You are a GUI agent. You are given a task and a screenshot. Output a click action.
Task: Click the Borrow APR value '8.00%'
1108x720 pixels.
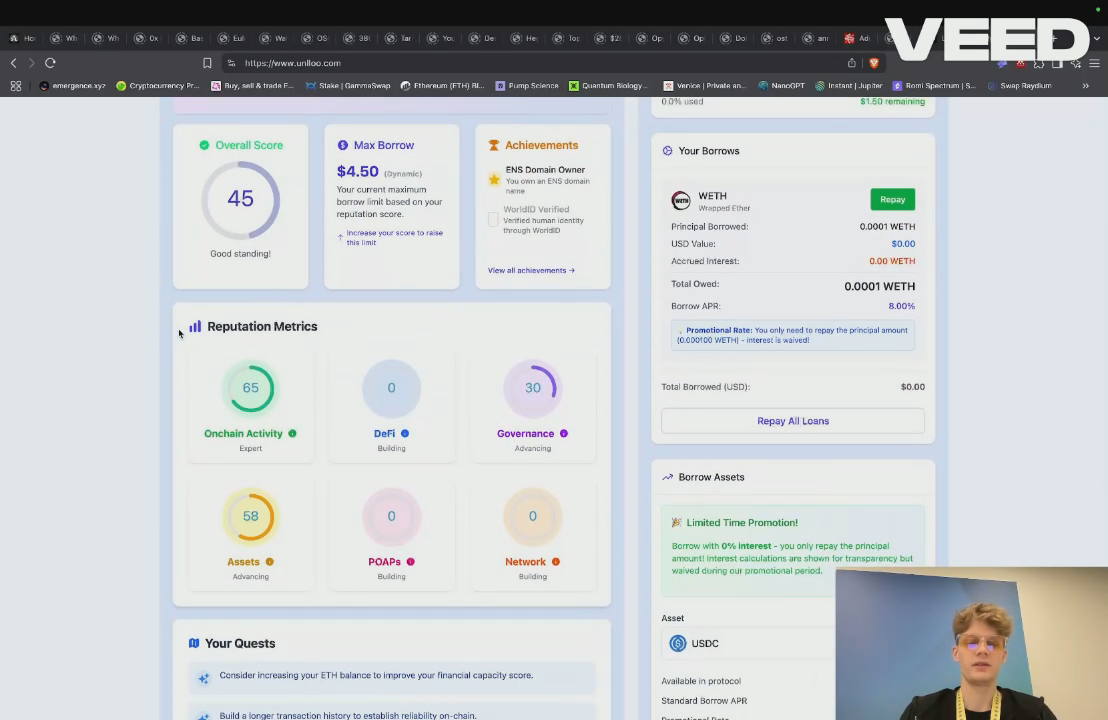(x=902, y=306)
